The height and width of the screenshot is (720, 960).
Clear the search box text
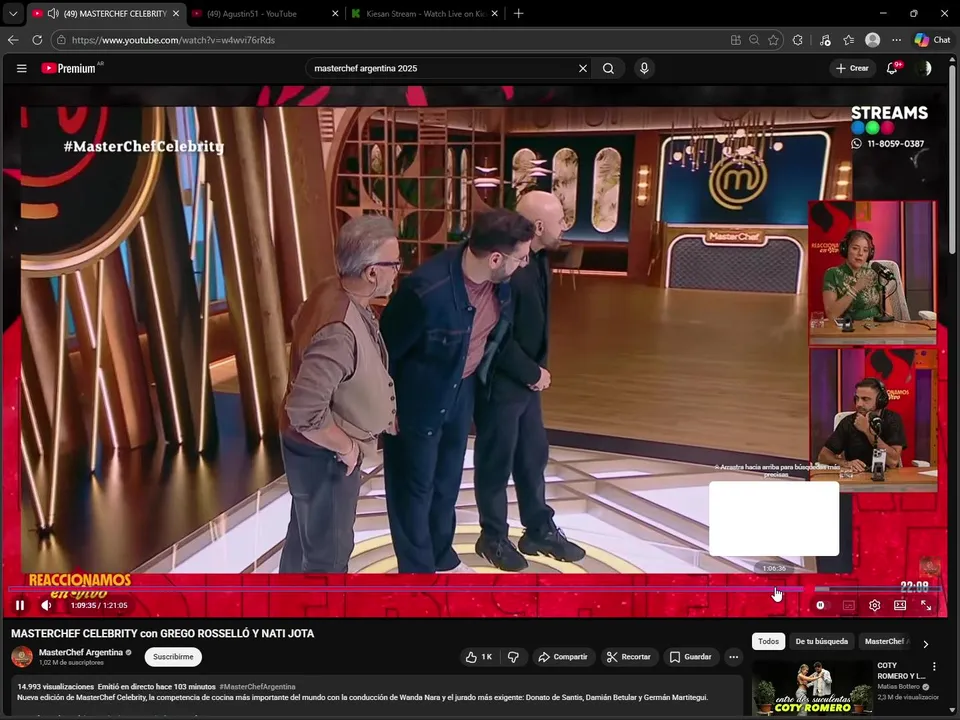(583, 68)
